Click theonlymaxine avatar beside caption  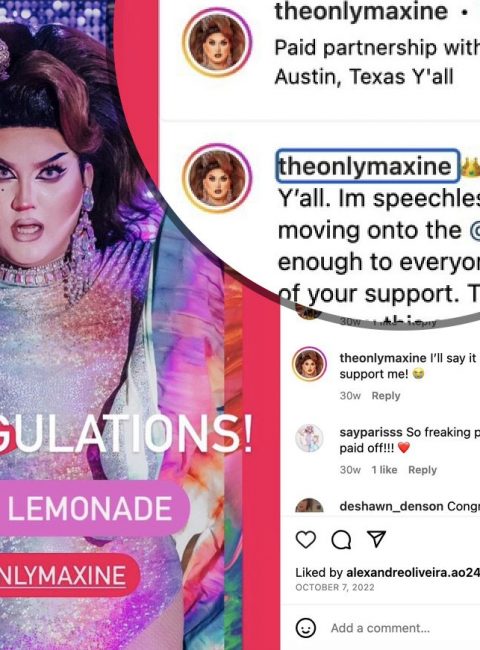(x=217, y=178)
